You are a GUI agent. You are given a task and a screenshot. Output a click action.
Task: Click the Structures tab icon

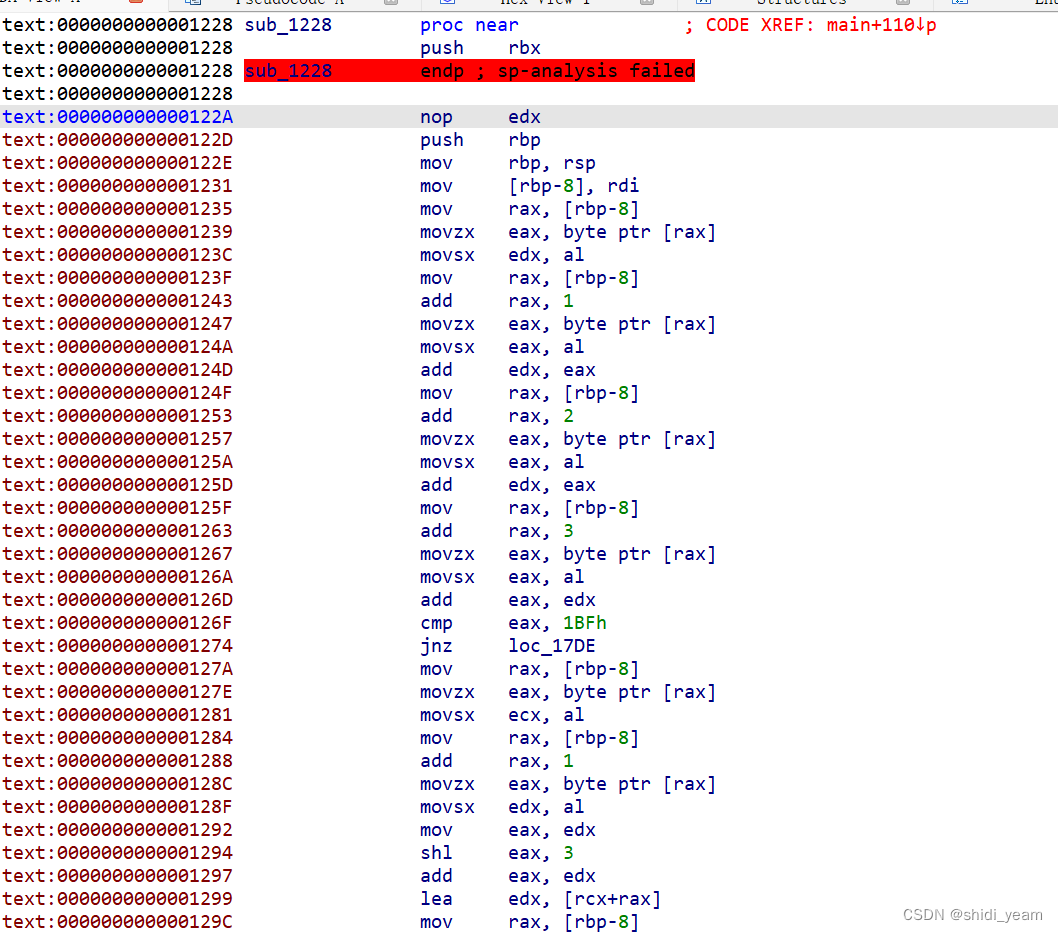703,4
